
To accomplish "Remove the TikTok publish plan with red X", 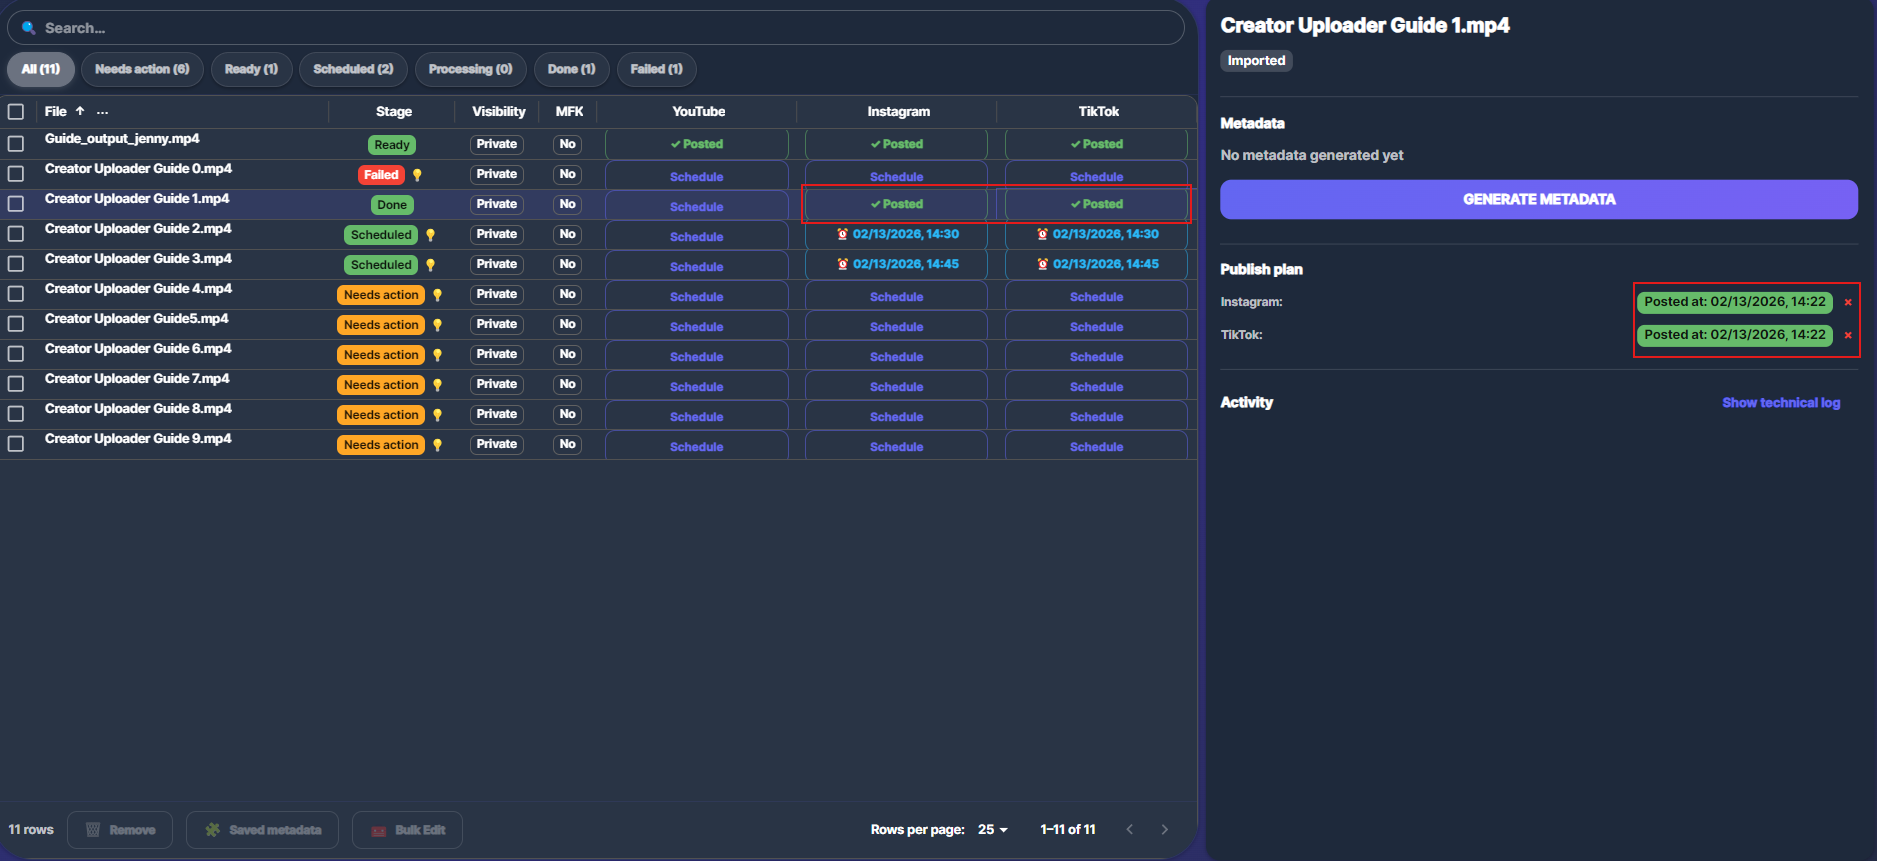I will (x=1847, y=335).
